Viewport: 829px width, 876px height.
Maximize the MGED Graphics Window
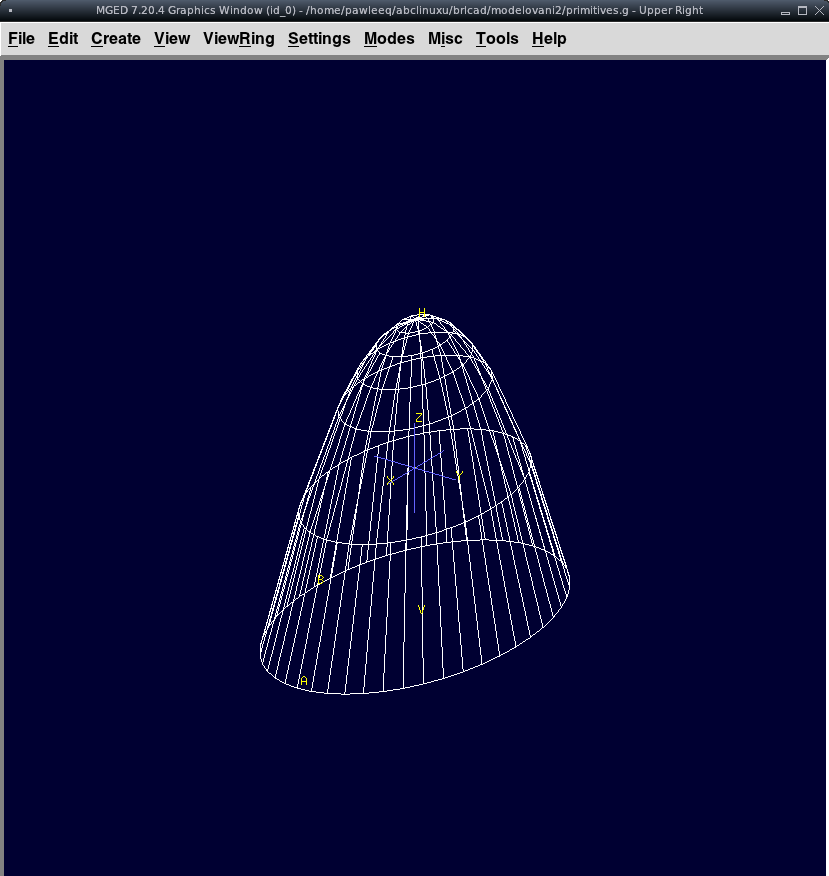[x=802, y=11]
